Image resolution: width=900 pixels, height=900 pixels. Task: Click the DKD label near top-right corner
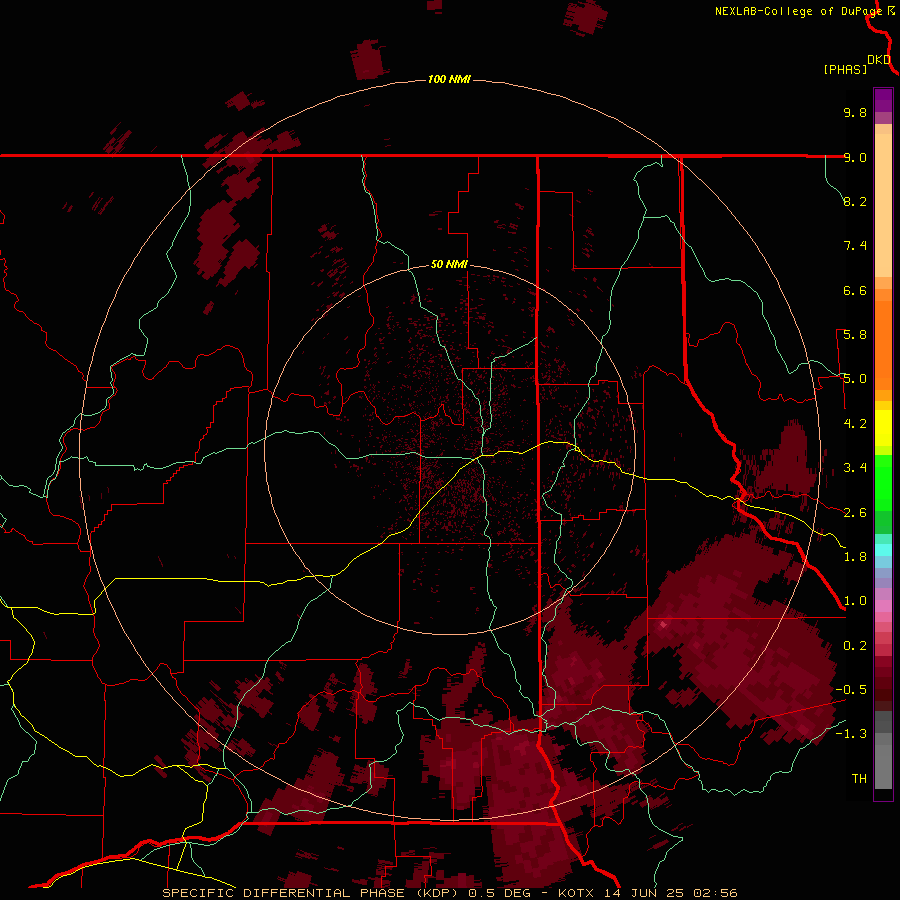pos(879,60)
